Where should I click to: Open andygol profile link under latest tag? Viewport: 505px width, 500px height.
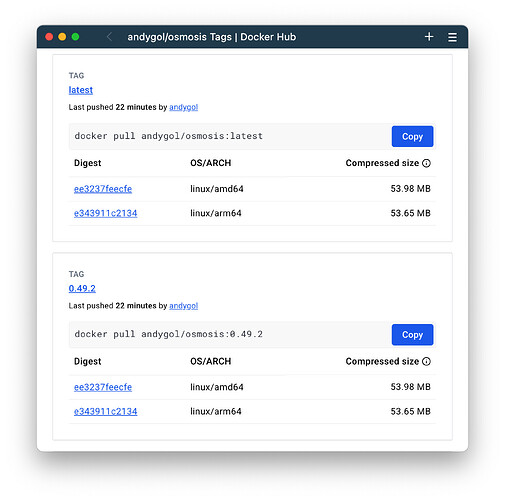click(183, 107)
